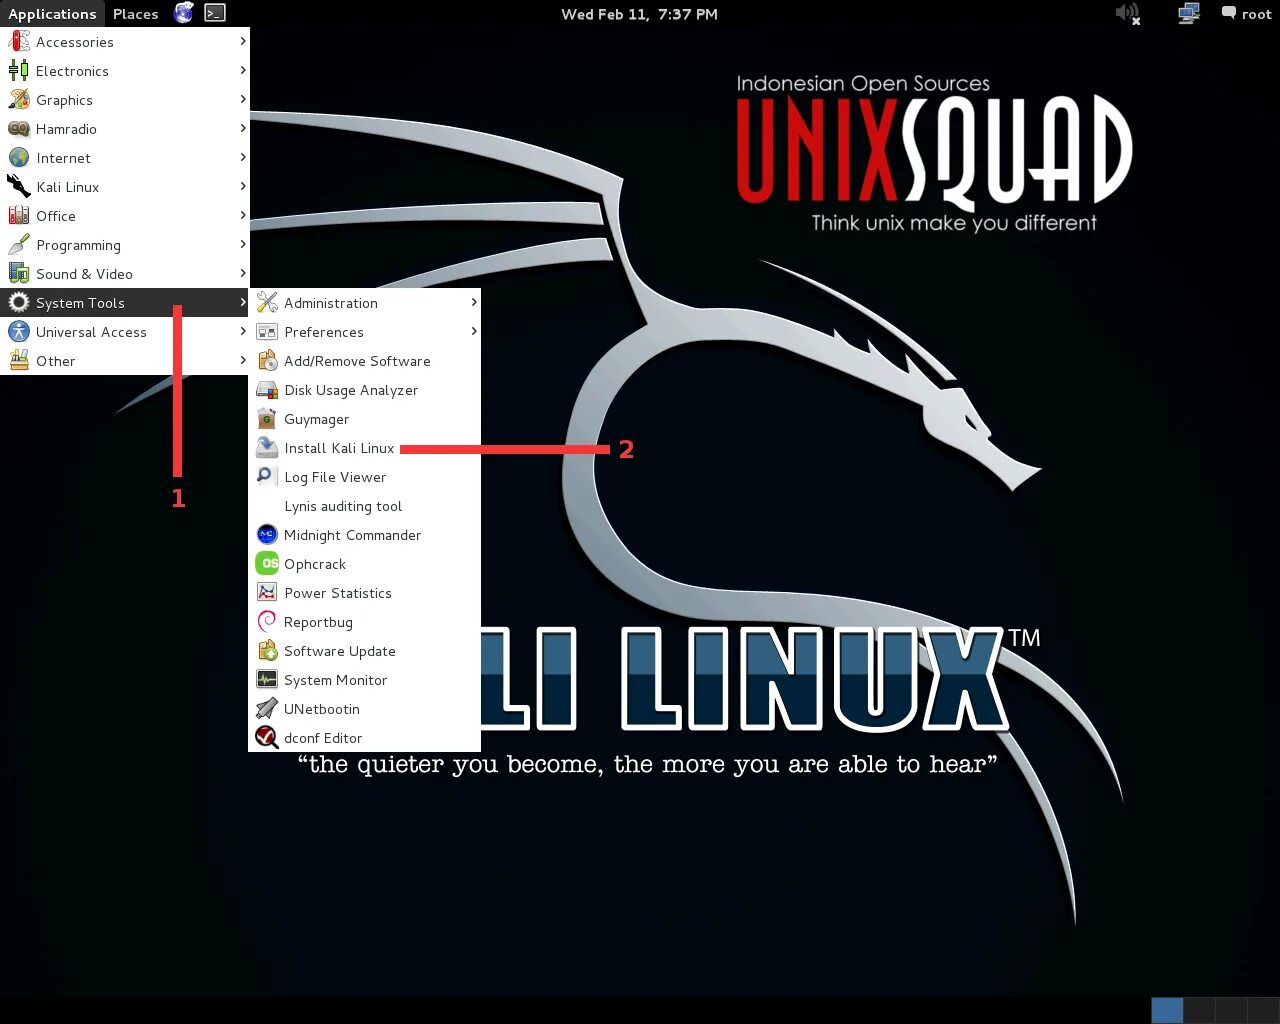Viewport: 1280px width, 1024px height.
Task: Click the UNetbootin icon
Action: [x=267, y=709]
